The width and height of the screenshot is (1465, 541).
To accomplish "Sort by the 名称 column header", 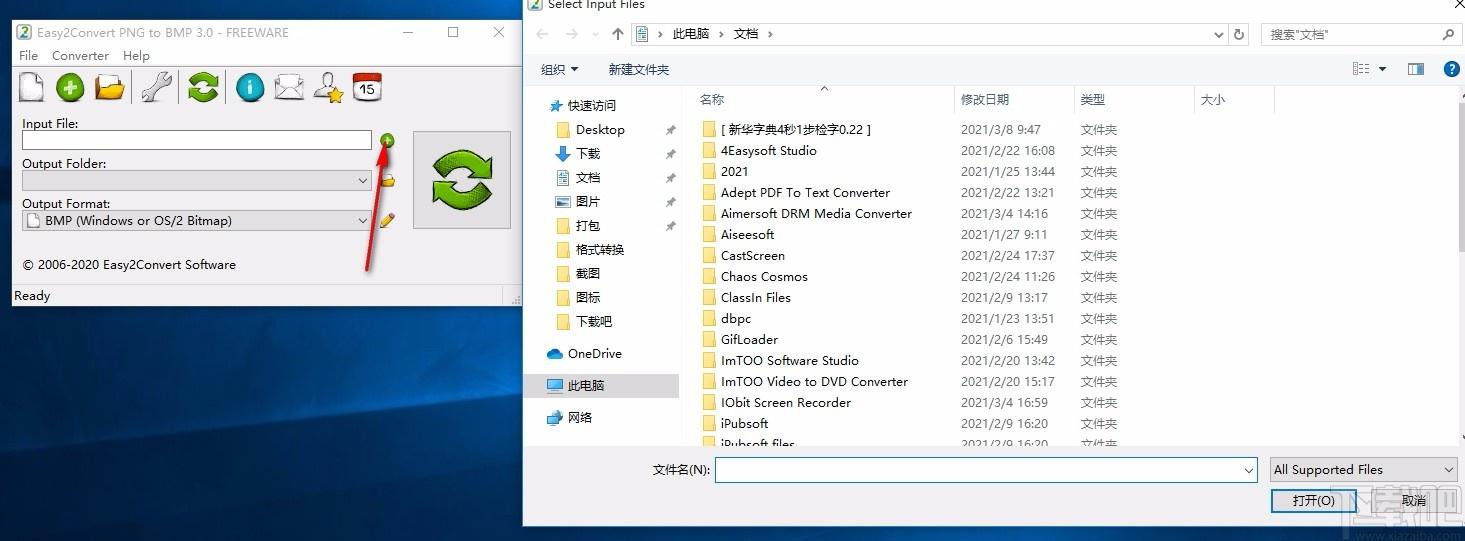I will [x=711, y=99].
